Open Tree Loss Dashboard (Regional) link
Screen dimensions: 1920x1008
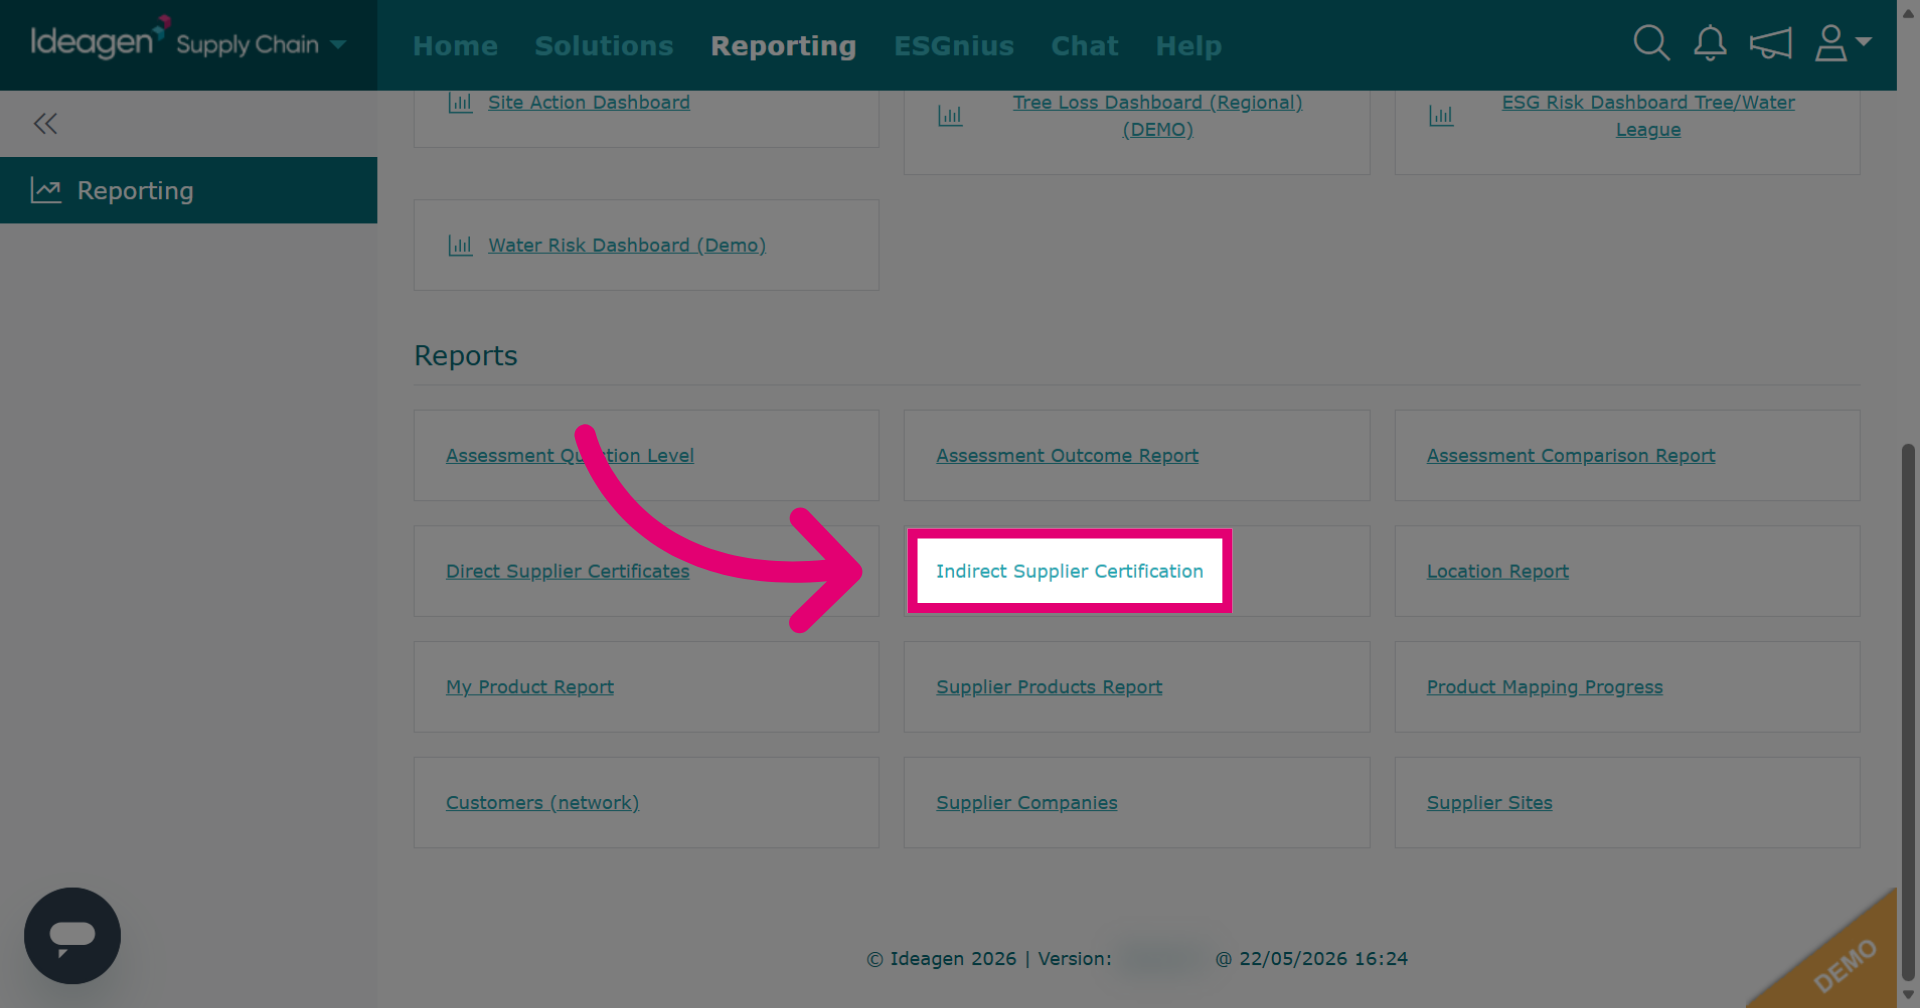(x=1157, y=116)
